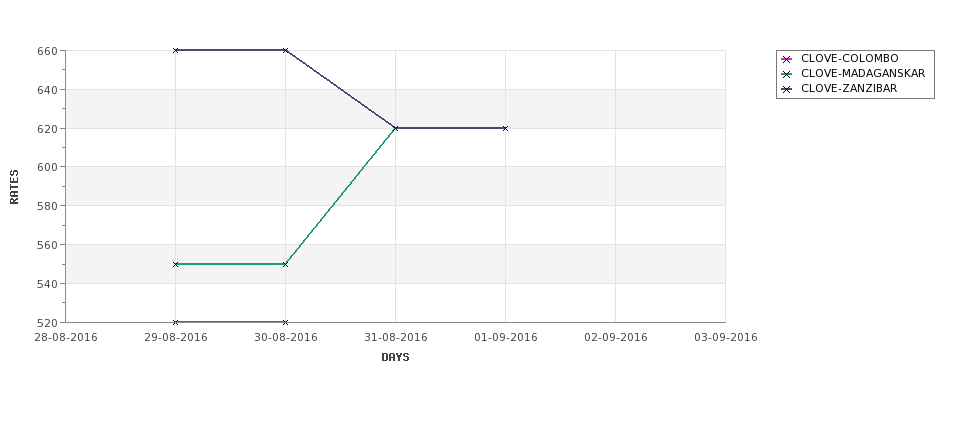This screenshot has height=429, width=975.
Task: Click Madaganskar data point at 550 on 29-08-2016
Action: pos(175,264)
